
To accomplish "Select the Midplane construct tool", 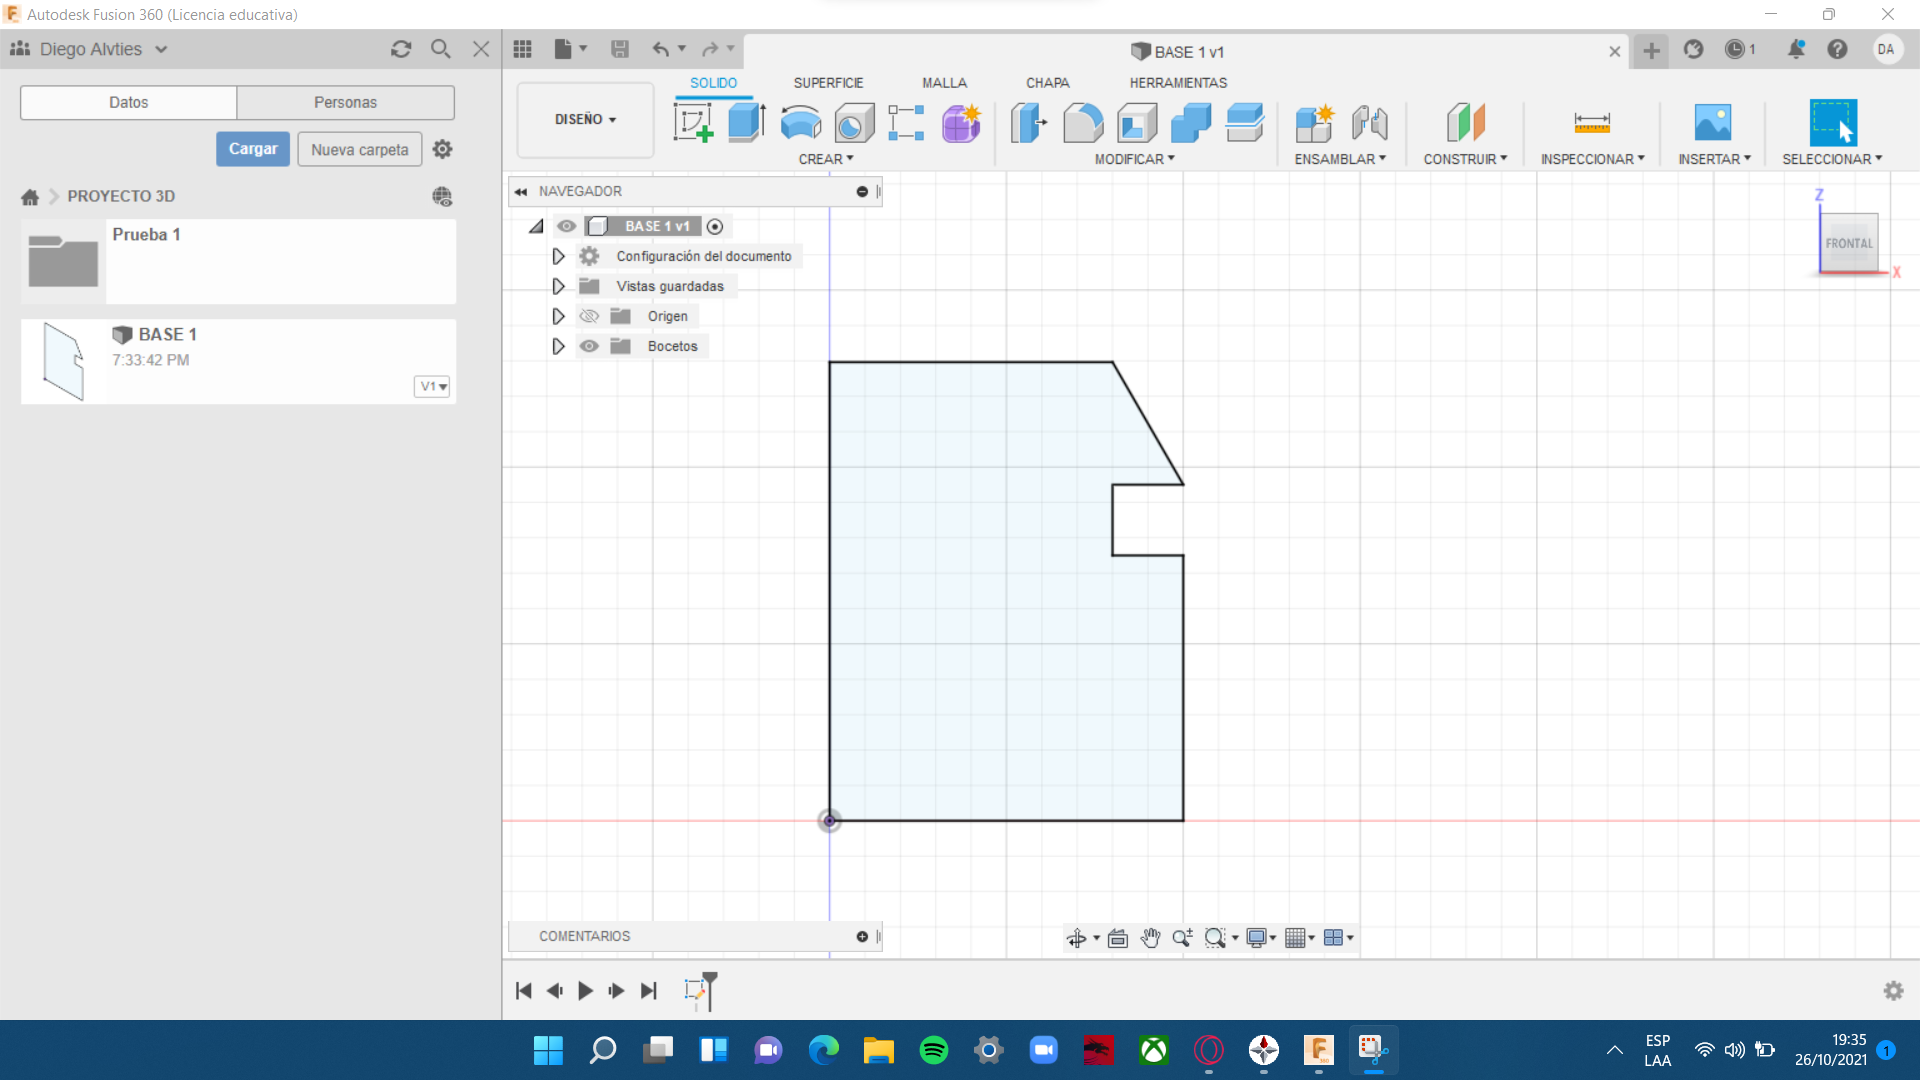I will [x=1465, y=123].
